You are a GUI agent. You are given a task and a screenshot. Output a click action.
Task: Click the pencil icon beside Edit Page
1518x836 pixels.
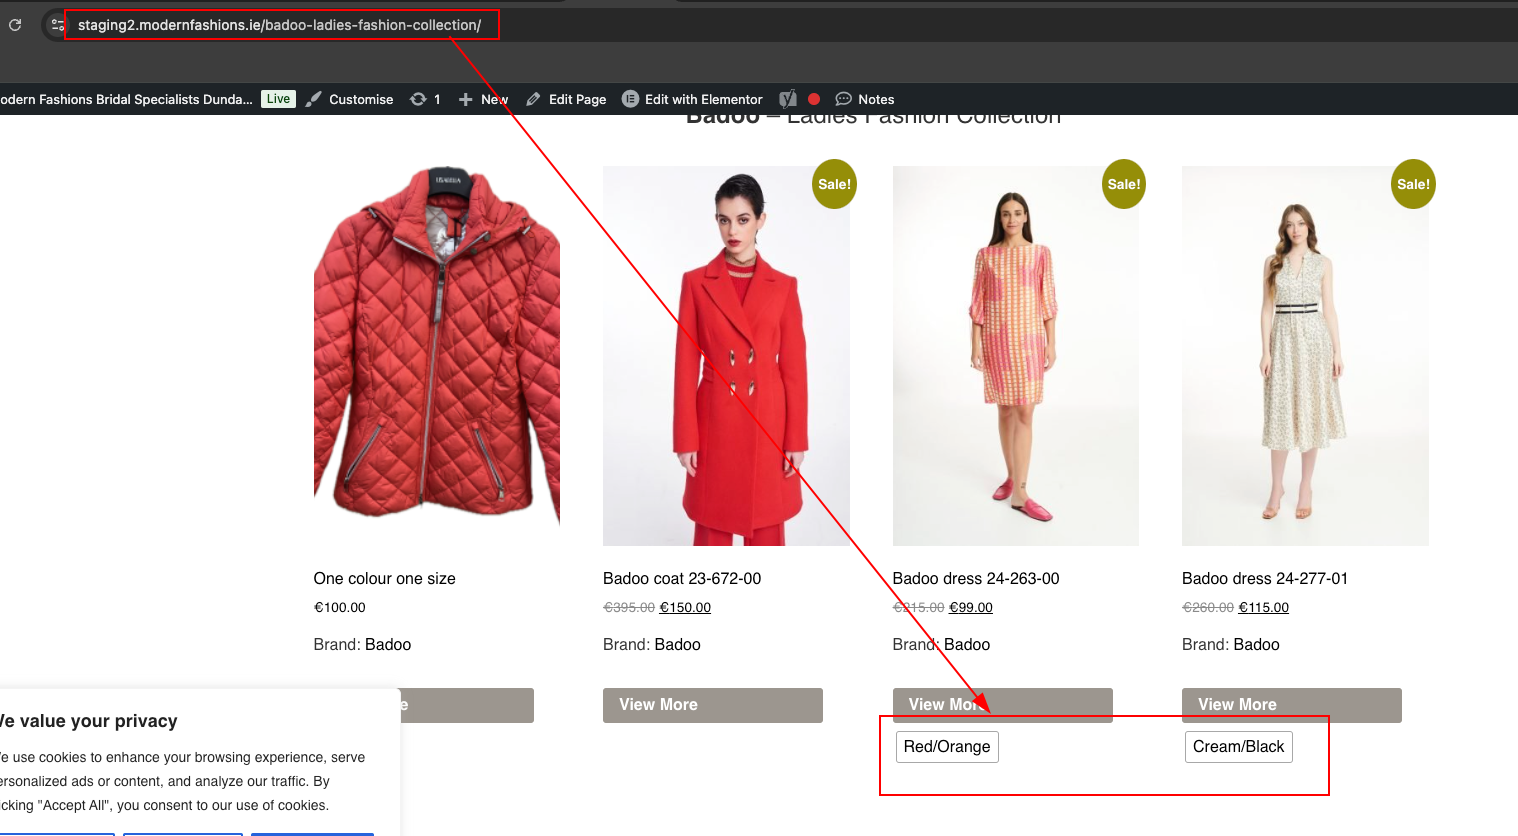[533, 99]
